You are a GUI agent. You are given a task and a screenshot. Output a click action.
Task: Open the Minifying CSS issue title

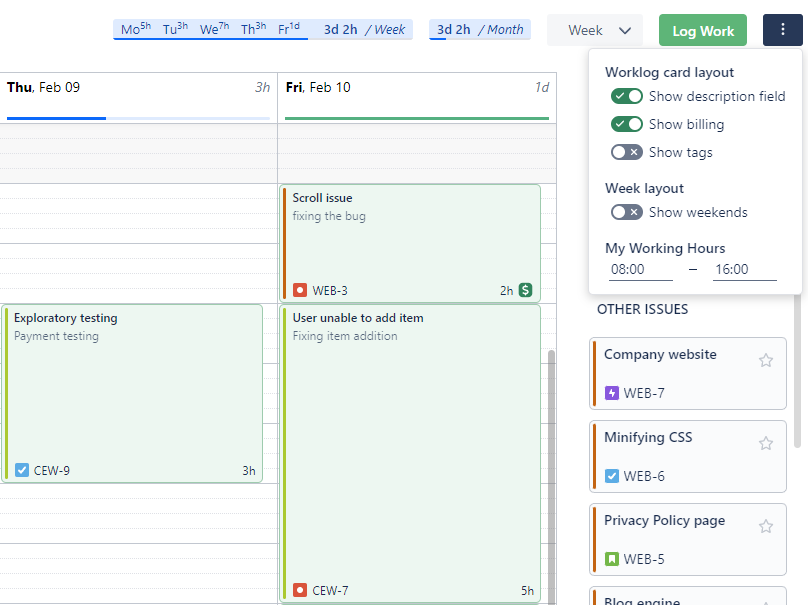click(x=648, y=437)
